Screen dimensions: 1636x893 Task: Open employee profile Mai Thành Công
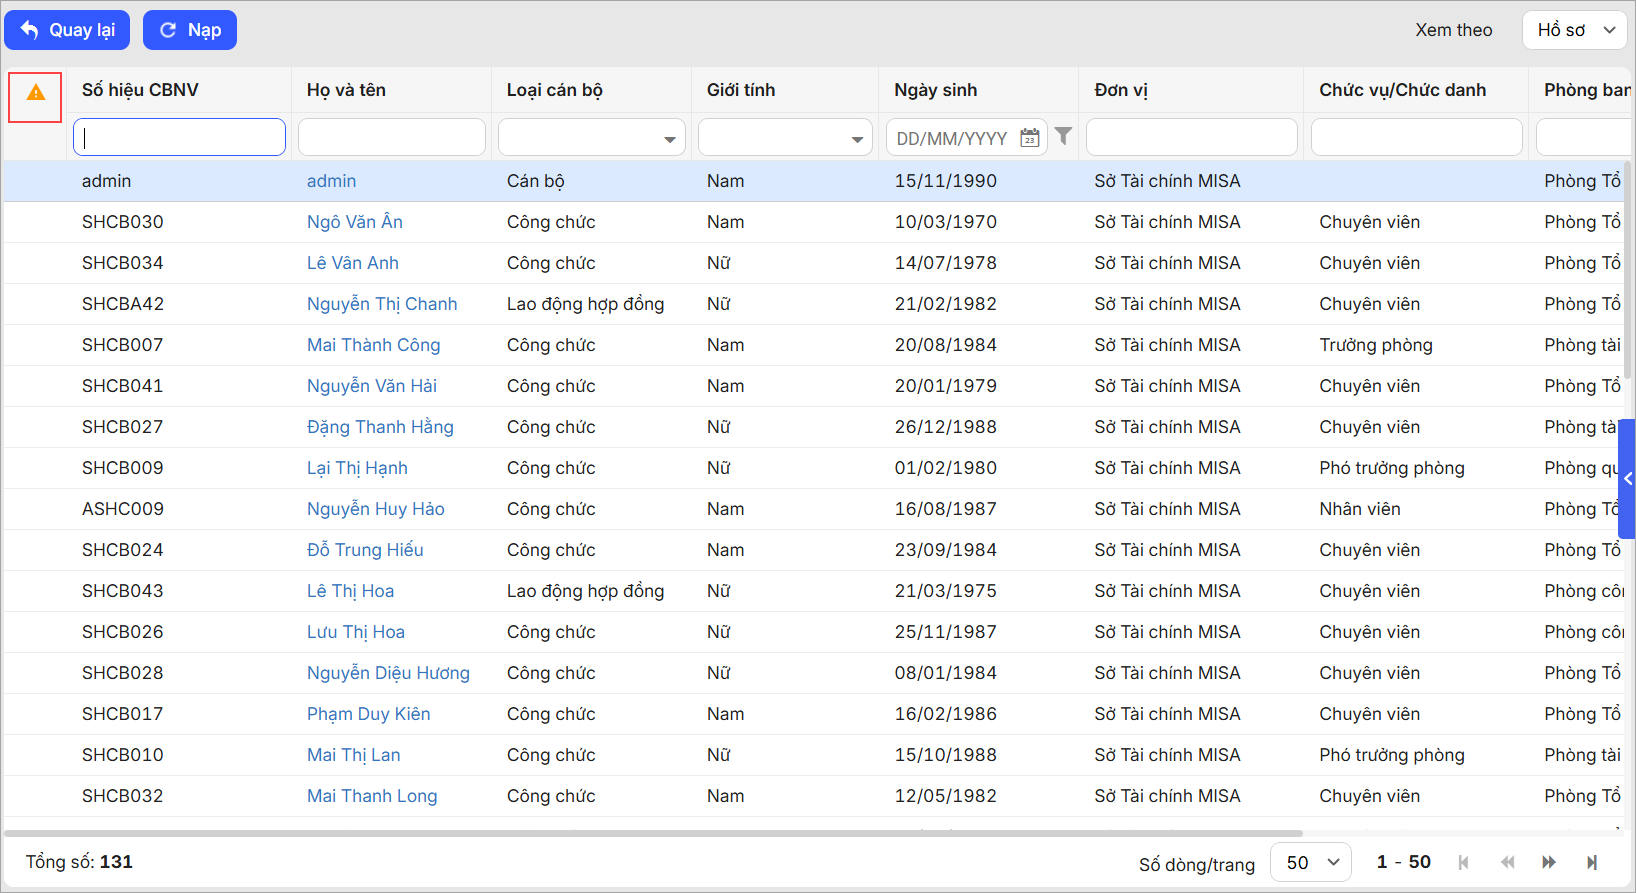[373, 345]
